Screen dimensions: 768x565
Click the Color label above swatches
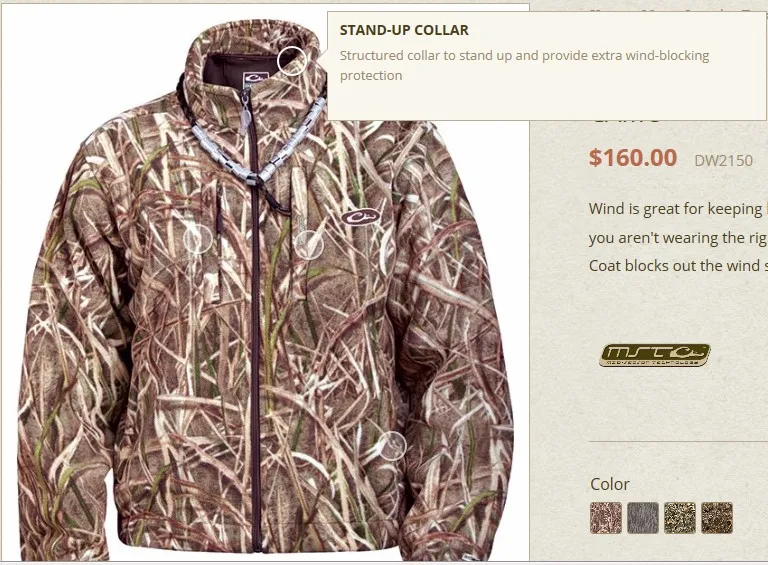[x=610, y=484]
